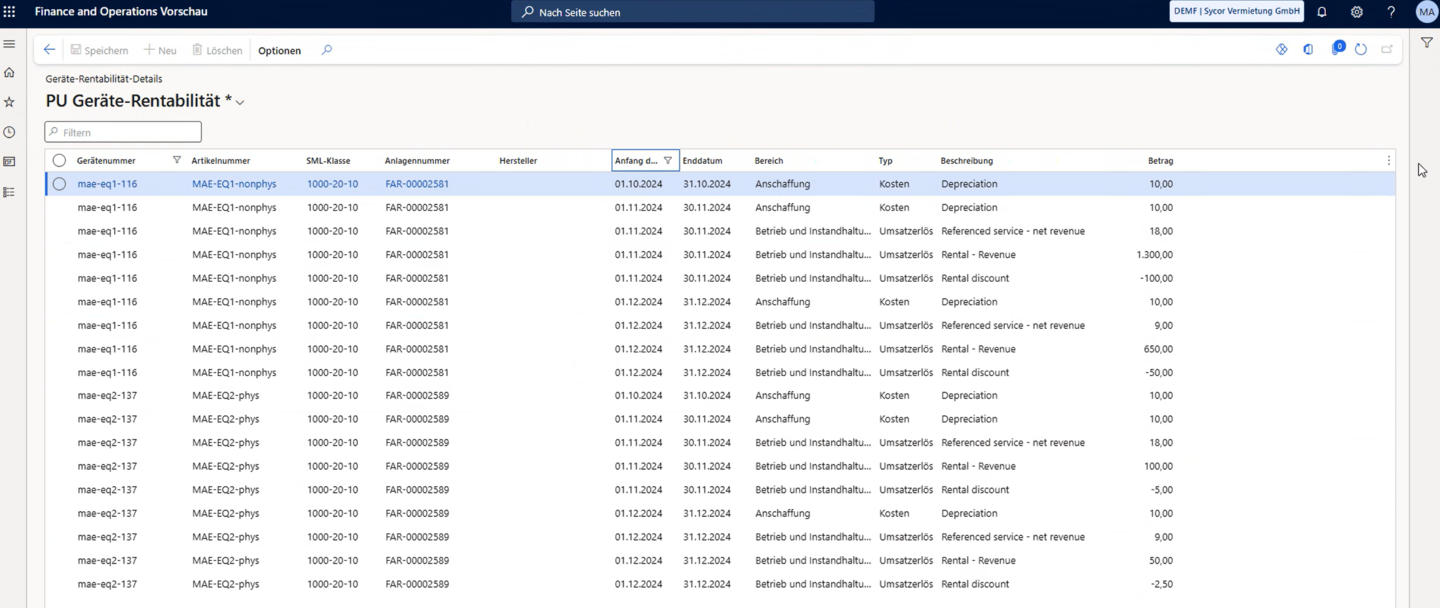Open the filter pane funnel icon
This screenshot has width=1440, height=608.
tap(1427, 43)
